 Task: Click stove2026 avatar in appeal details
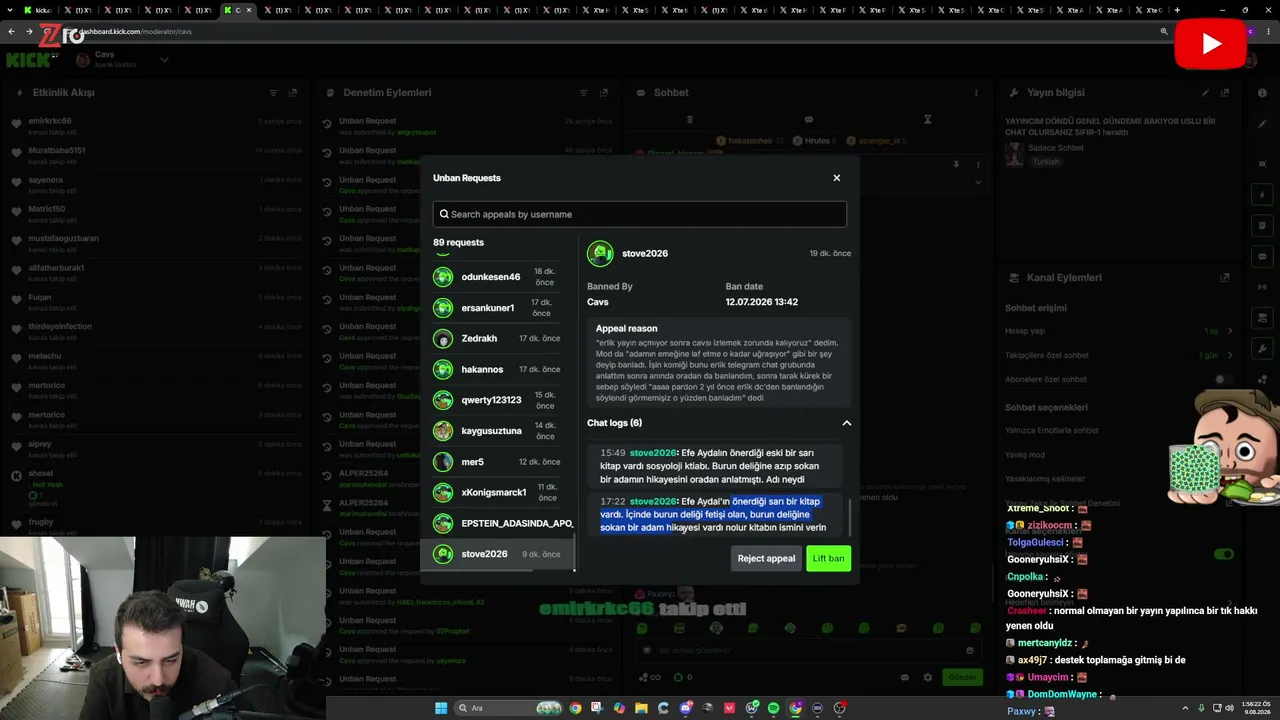point(600,254)
